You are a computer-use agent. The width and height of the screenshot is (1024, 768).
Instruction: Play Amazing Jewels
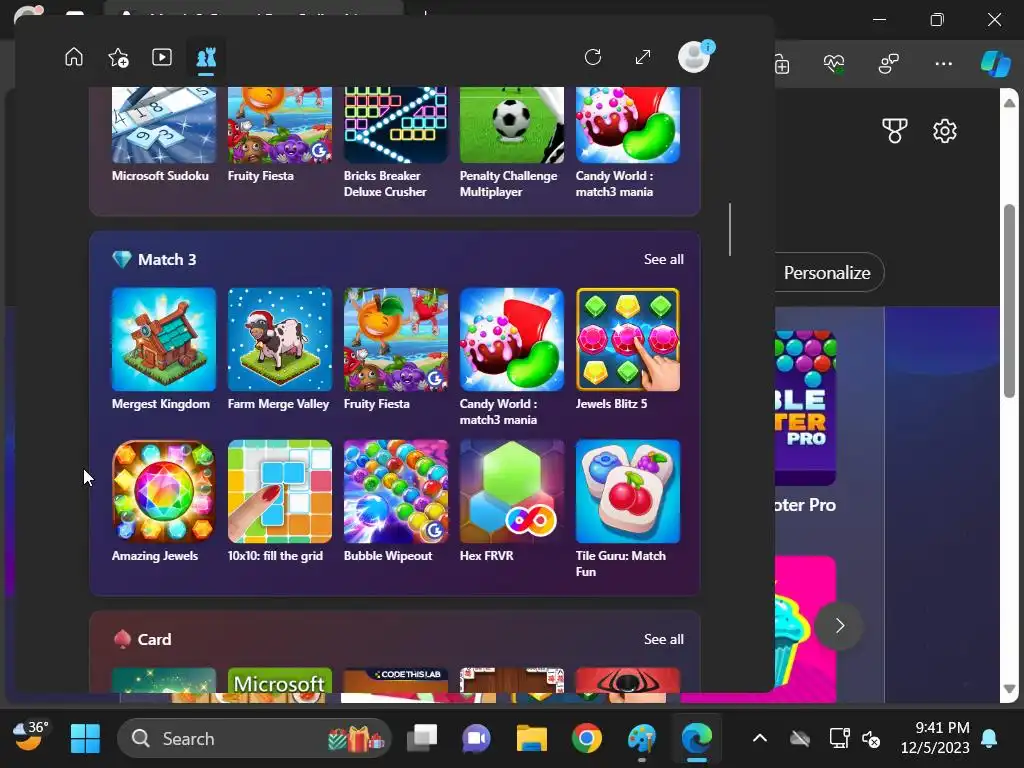pos(164,502)
